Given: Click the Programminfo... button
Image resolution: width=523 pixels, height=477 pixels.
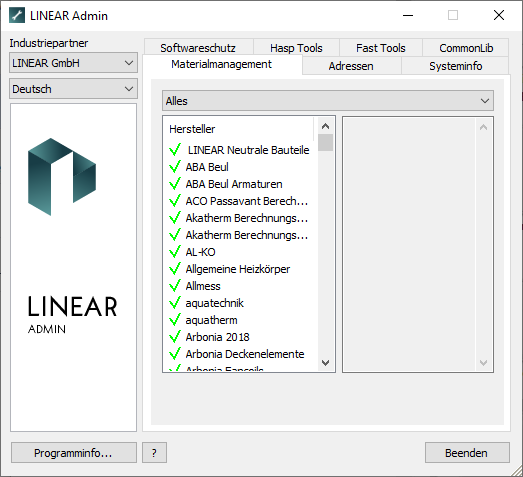Looking at the screenshot, I should coord(74,453).
